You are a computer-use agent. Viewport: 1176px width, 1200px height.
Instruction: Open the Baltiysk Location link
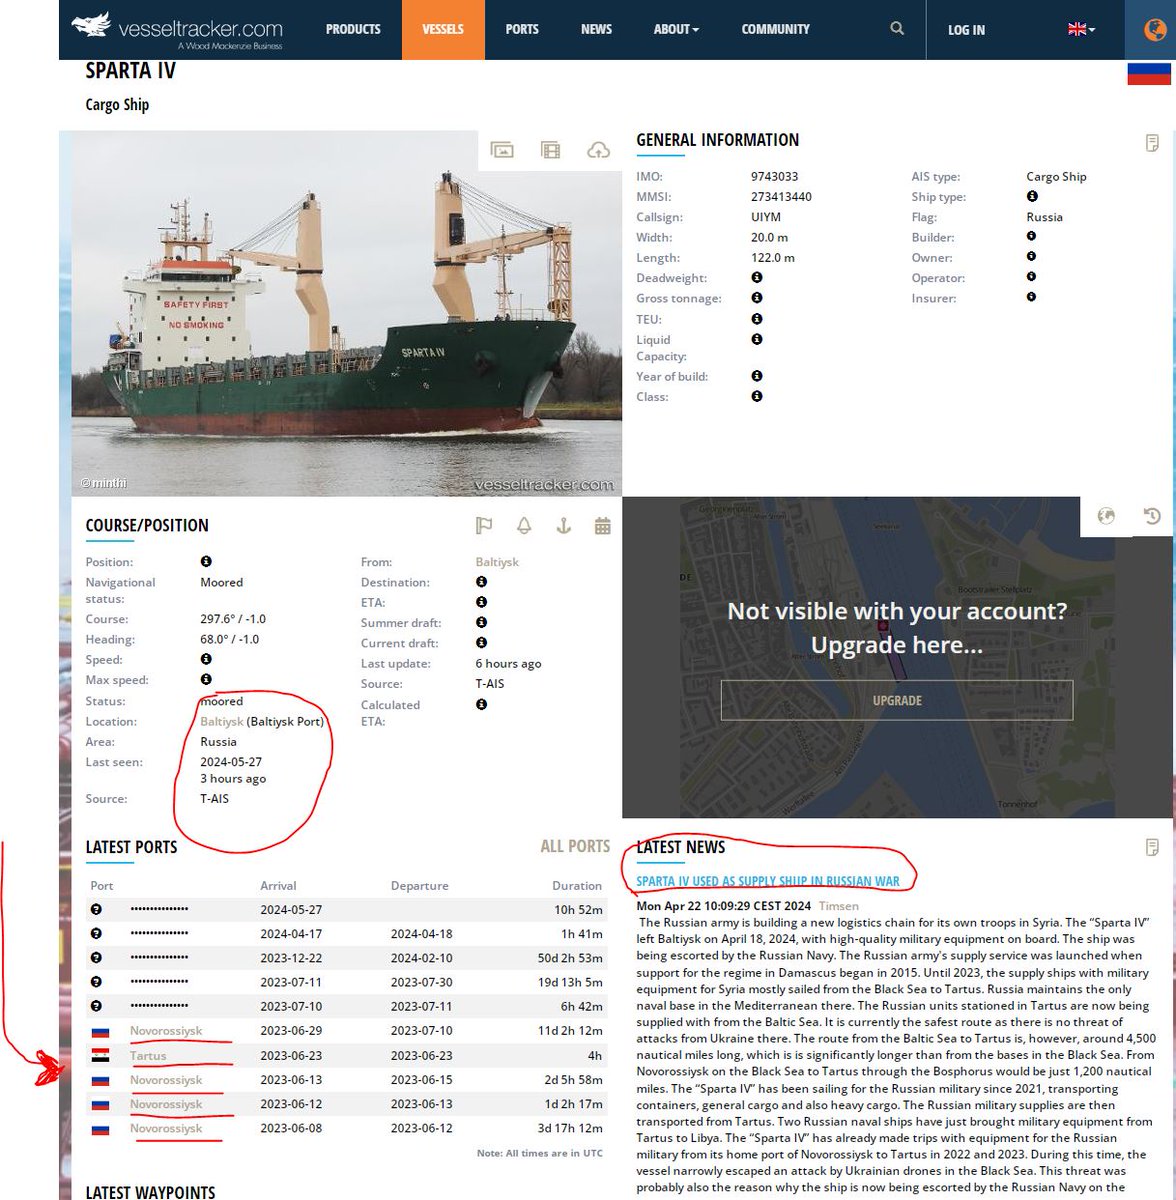pyautogui.click(x=221, y=721)
